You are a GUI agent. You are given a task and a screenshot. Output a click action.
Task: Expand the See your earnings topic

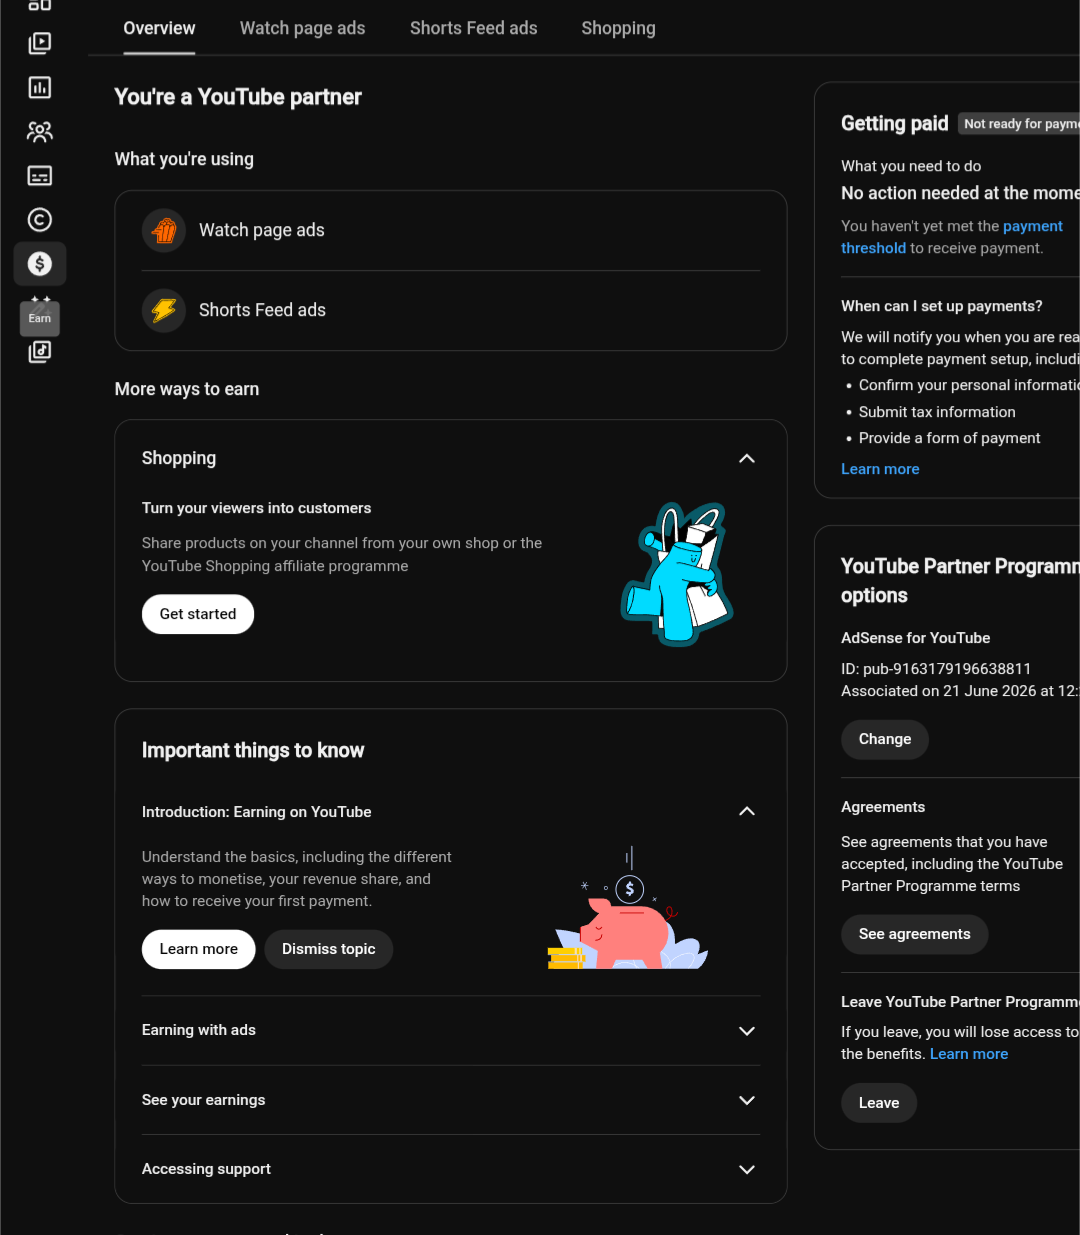pos(747,1100)
